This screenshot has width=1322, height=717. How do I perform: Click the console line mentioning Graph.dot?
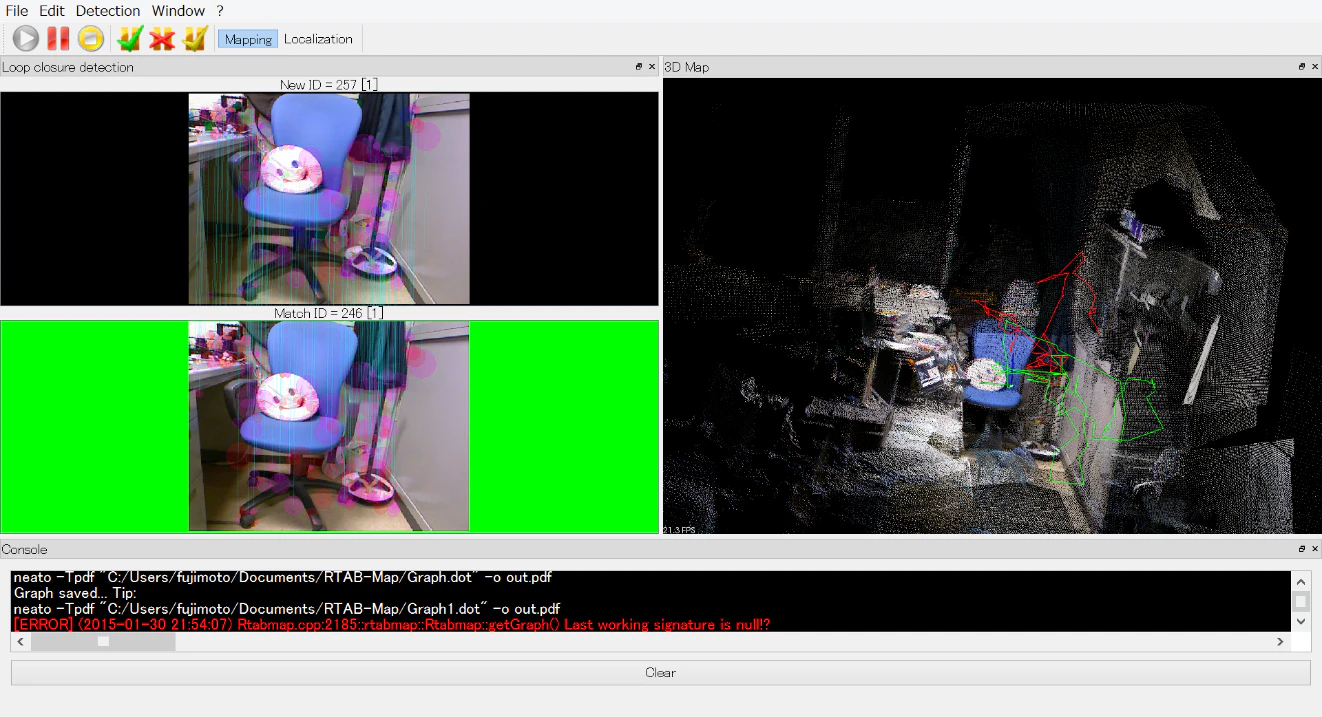pyautogui.click(x=282, y=577)
